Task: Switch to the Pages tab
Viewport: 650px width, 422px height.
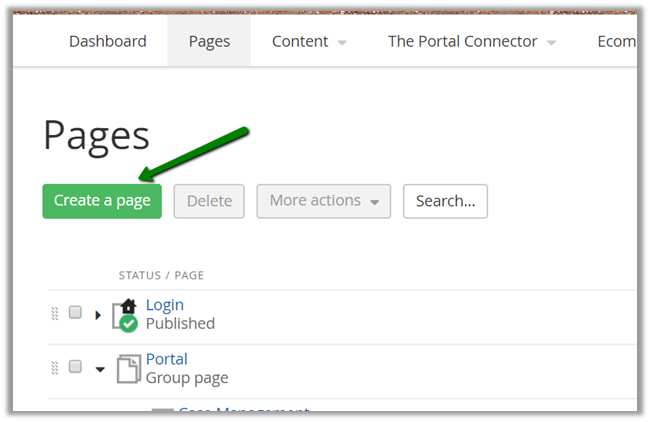Action: [209, 41]
